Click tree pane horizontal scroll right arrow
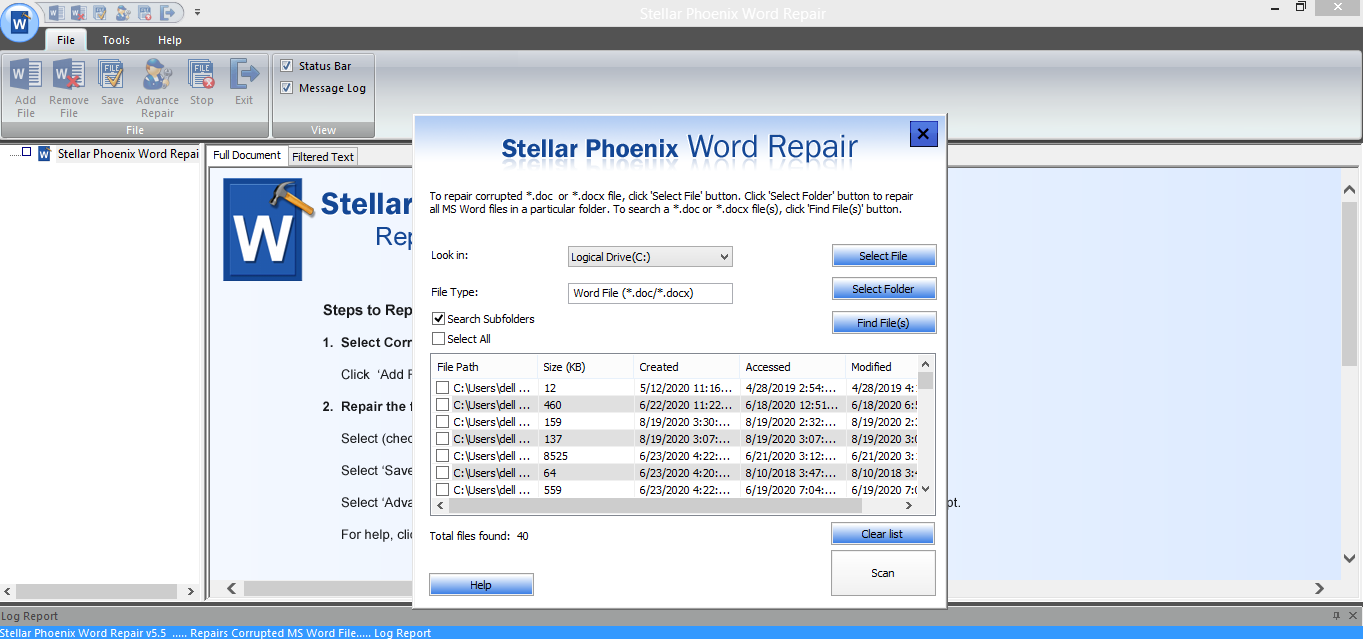The height and width of the screenshot is (641, 1363). point(190,590)
